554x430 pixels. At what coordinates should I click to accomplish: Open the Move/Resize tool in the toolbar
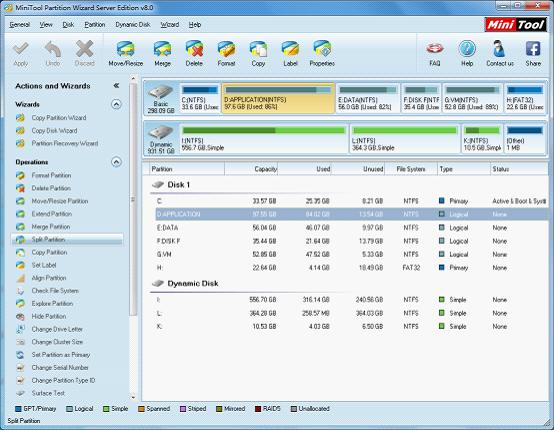click(x=125, y=53)
